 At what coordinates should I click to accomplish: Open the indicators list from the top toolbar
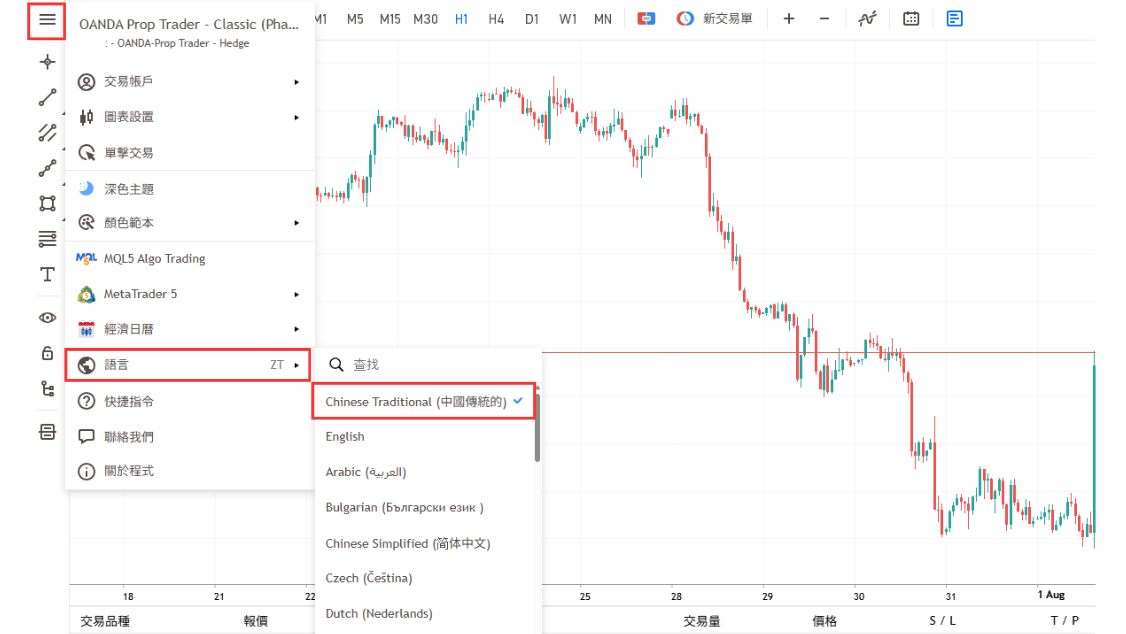click(867, 18)
